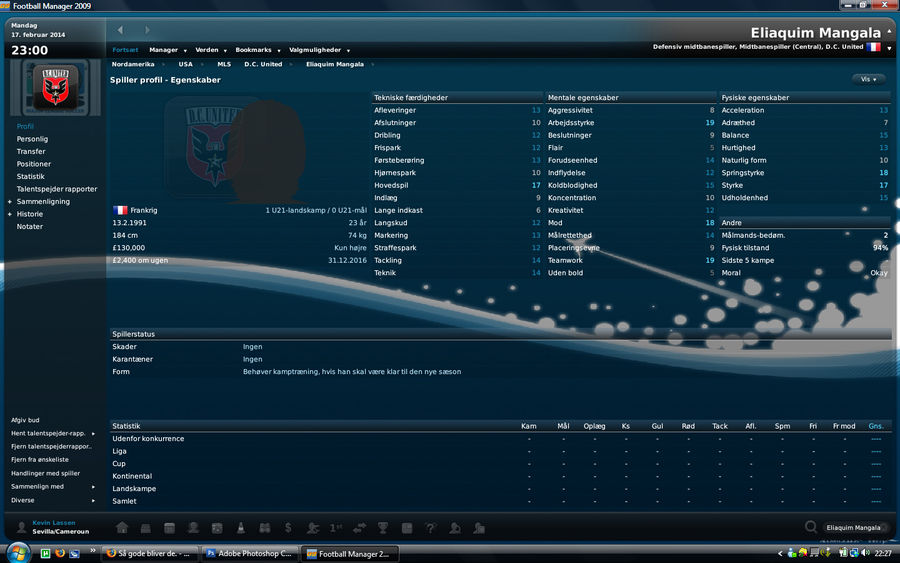Follow the MLS breadcrumb link
This screenshot has height=563, width=900.
224,64
